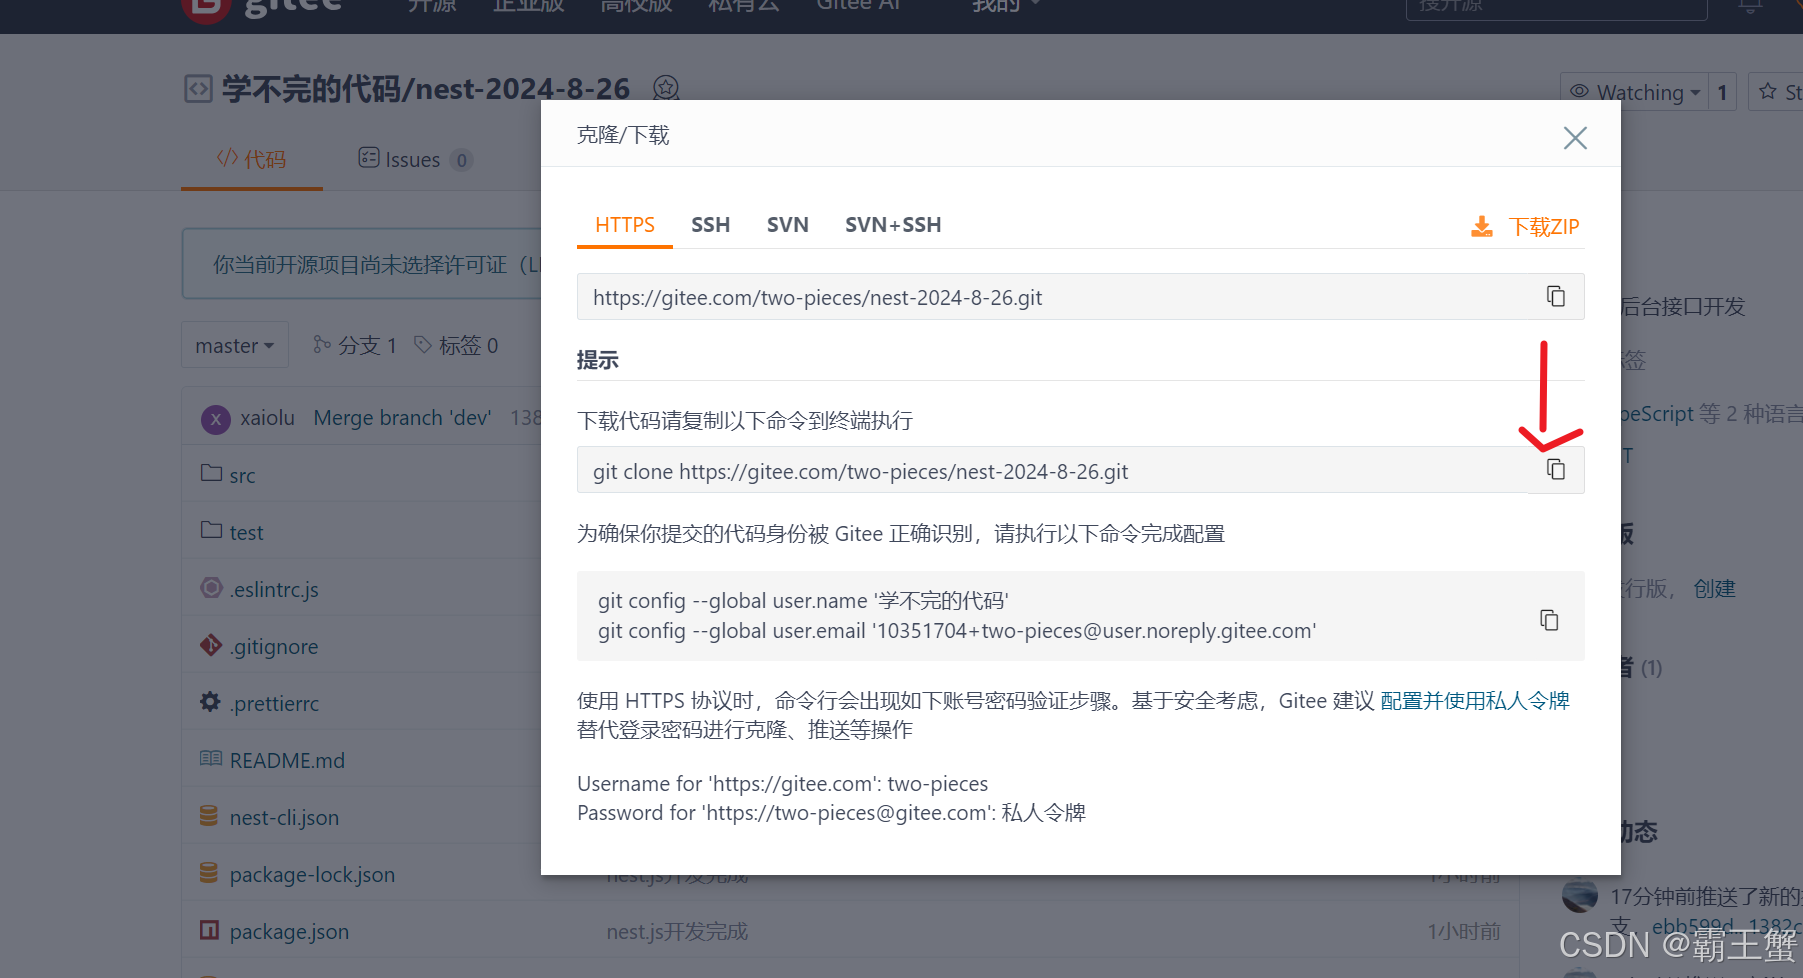This screenshot has height=978, width=1803.
Task: Switch to the SVN+SSH tab
Action: pyautogui.click(x=893, y=225)
